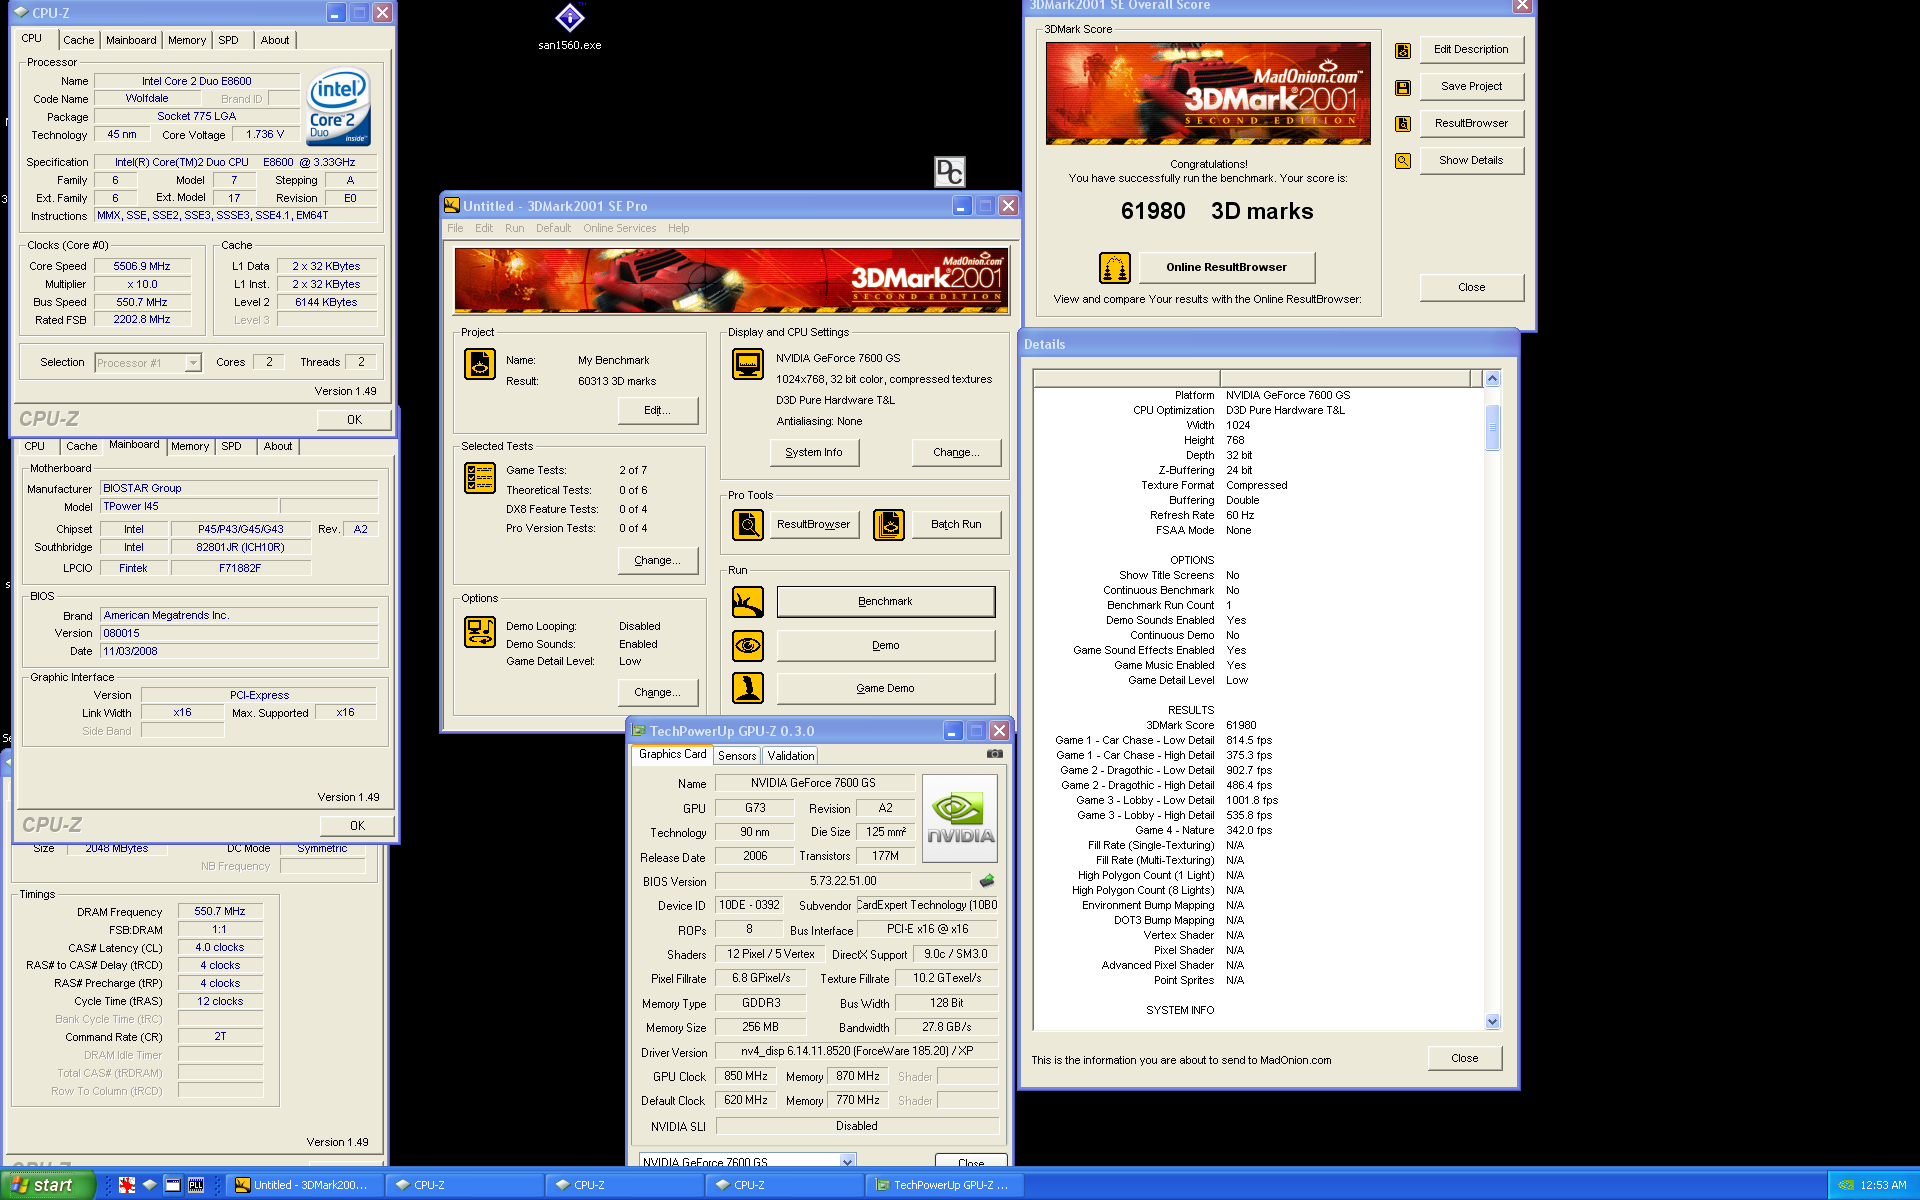Click the DC icon on the desktop
The image size is (1920, 1200).
(x=950, y=172)
